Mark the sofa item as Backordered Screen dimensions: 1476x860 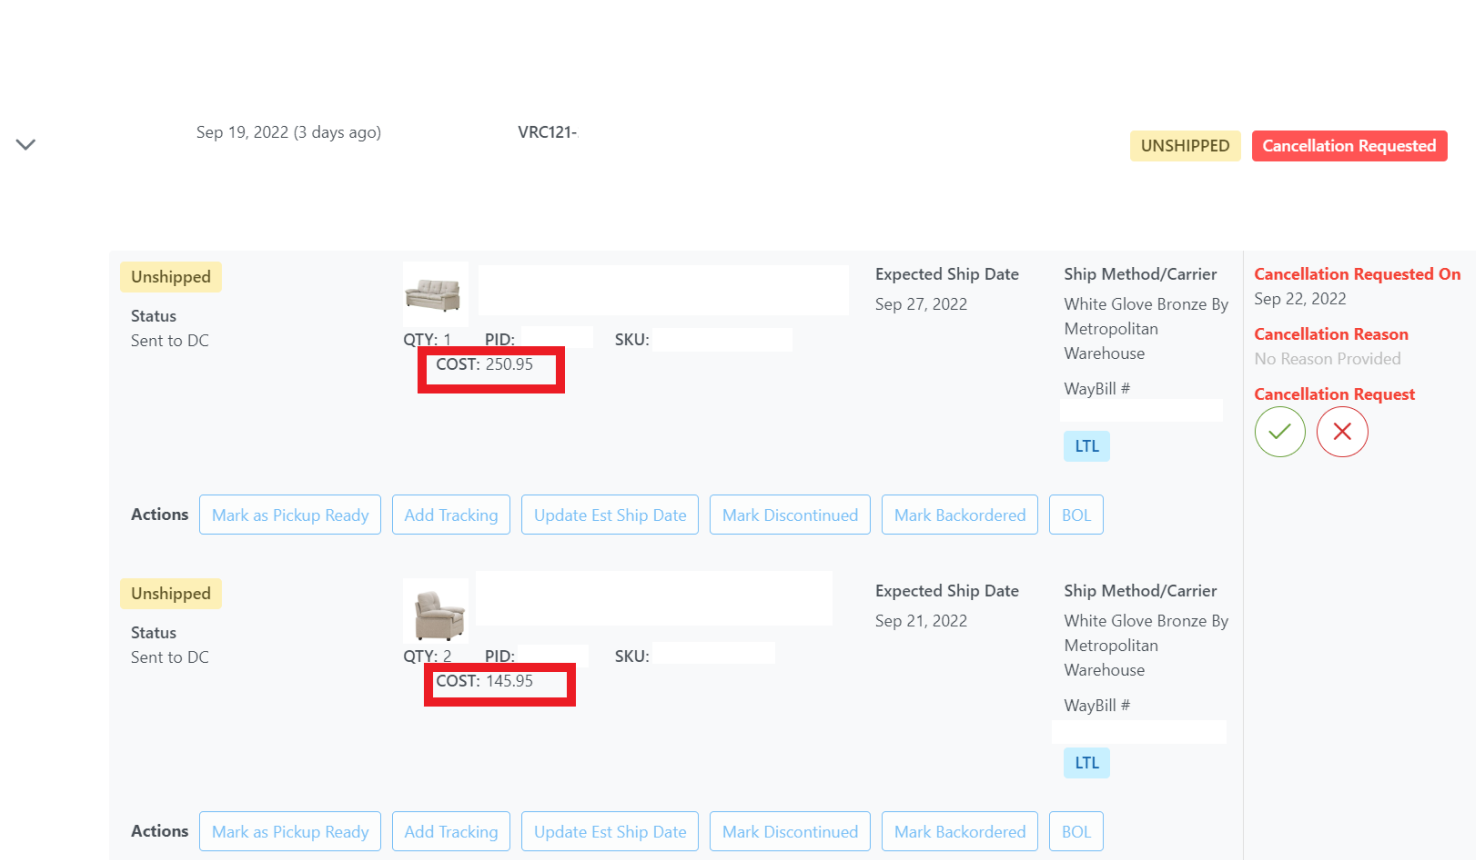[x=960, y=515]
